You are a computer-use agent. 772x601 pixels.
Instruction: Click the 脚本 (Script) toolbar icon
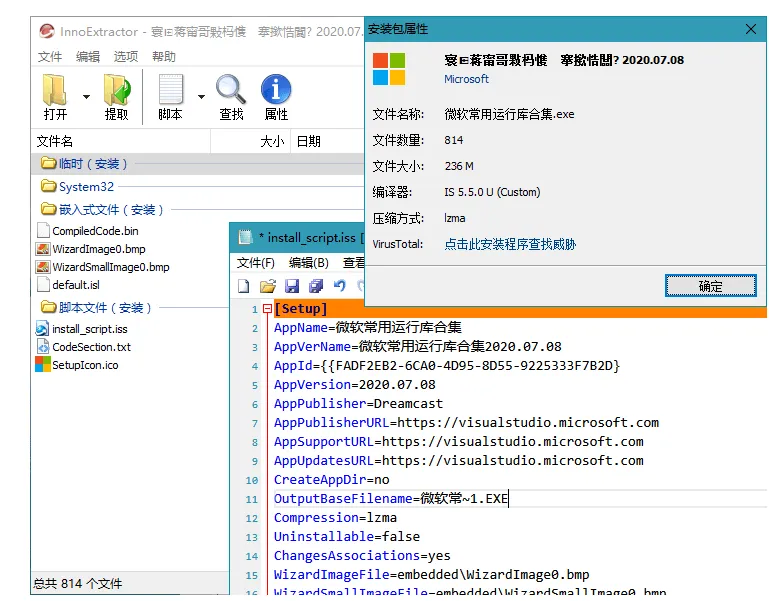pyautogui.click(x=170, y=89)
